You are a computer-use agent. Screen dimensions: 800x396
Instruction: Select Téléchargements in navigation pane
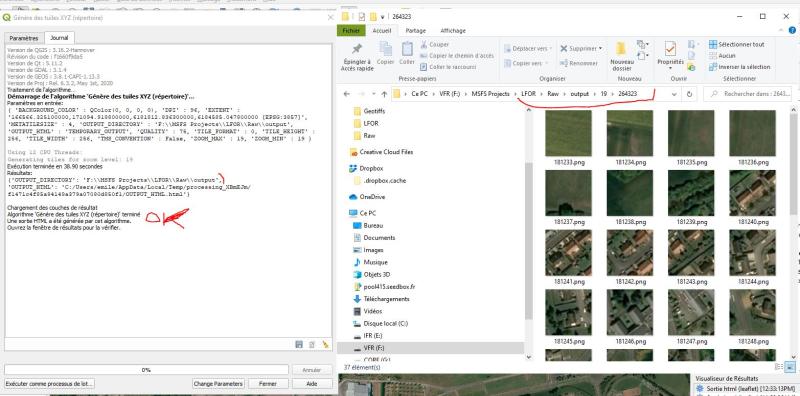pos(381,299)
